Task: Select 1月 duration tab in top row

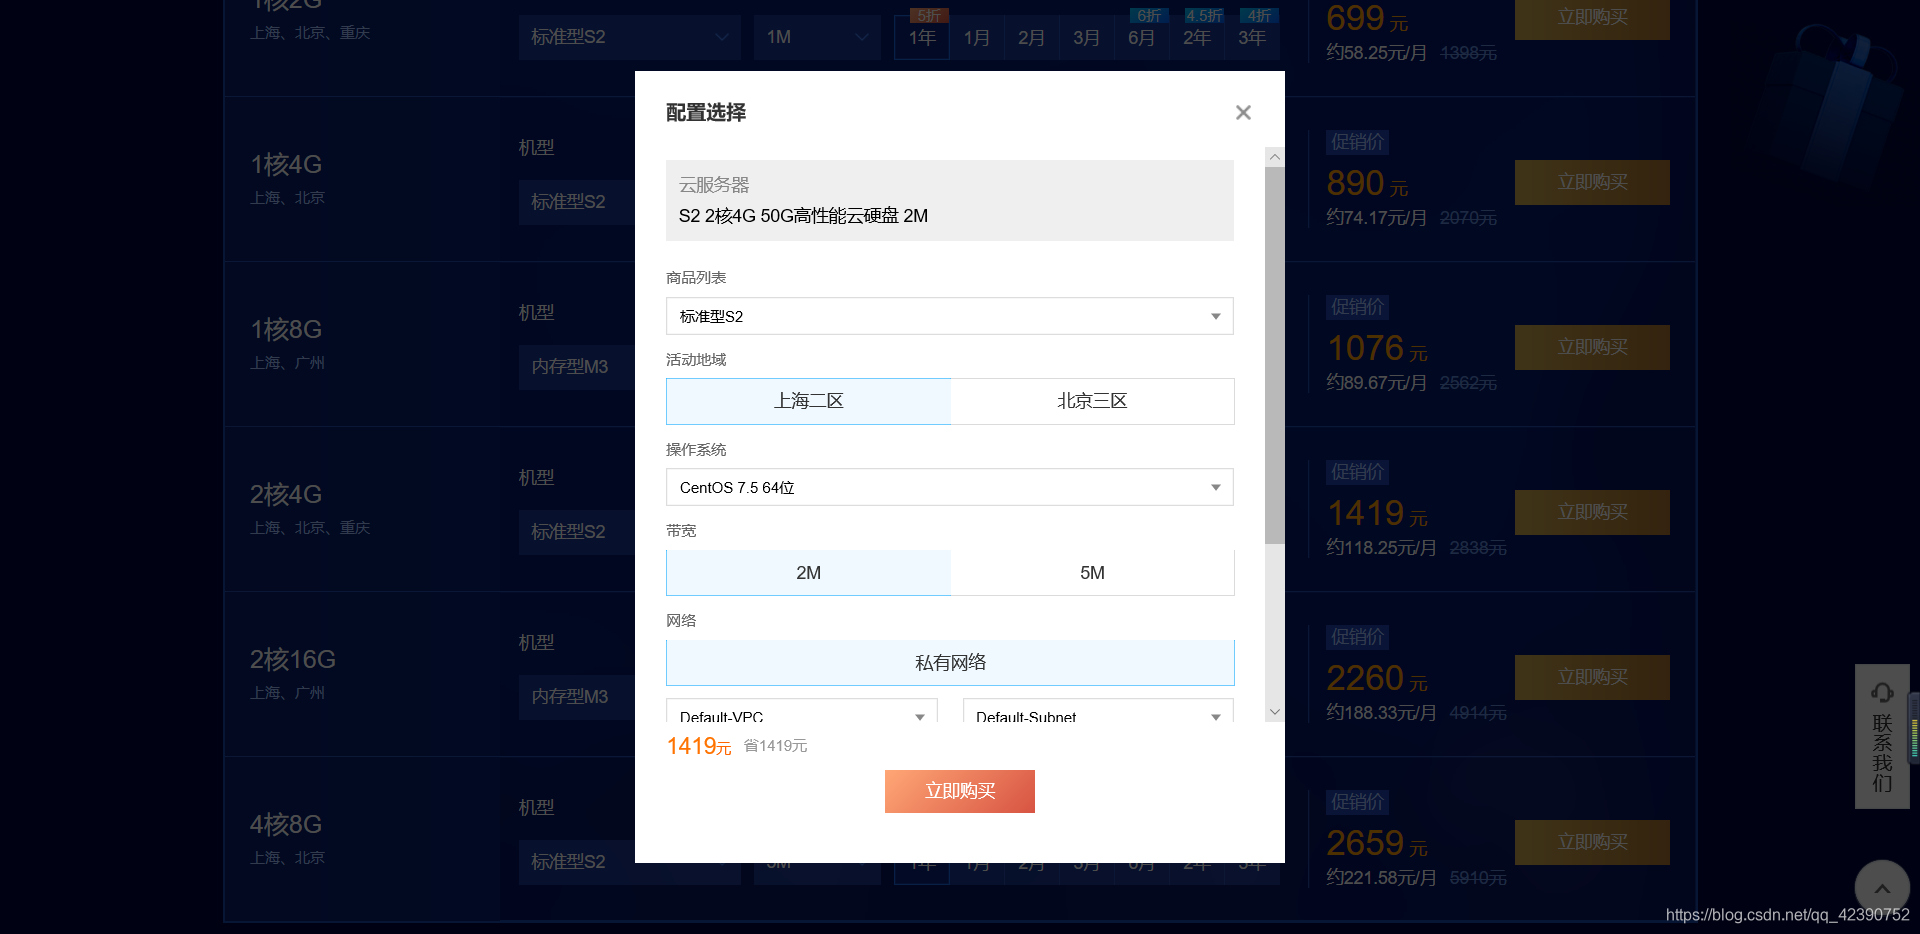Action: pos(977,37)
